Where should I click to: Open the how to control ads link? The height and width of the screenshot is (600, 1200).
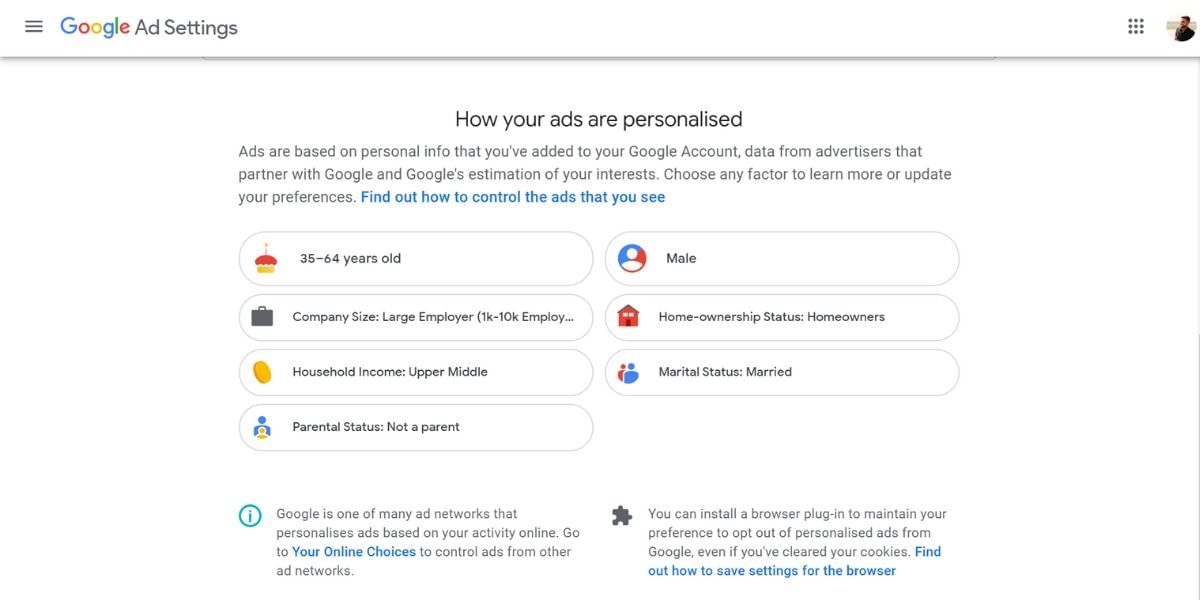513,197
